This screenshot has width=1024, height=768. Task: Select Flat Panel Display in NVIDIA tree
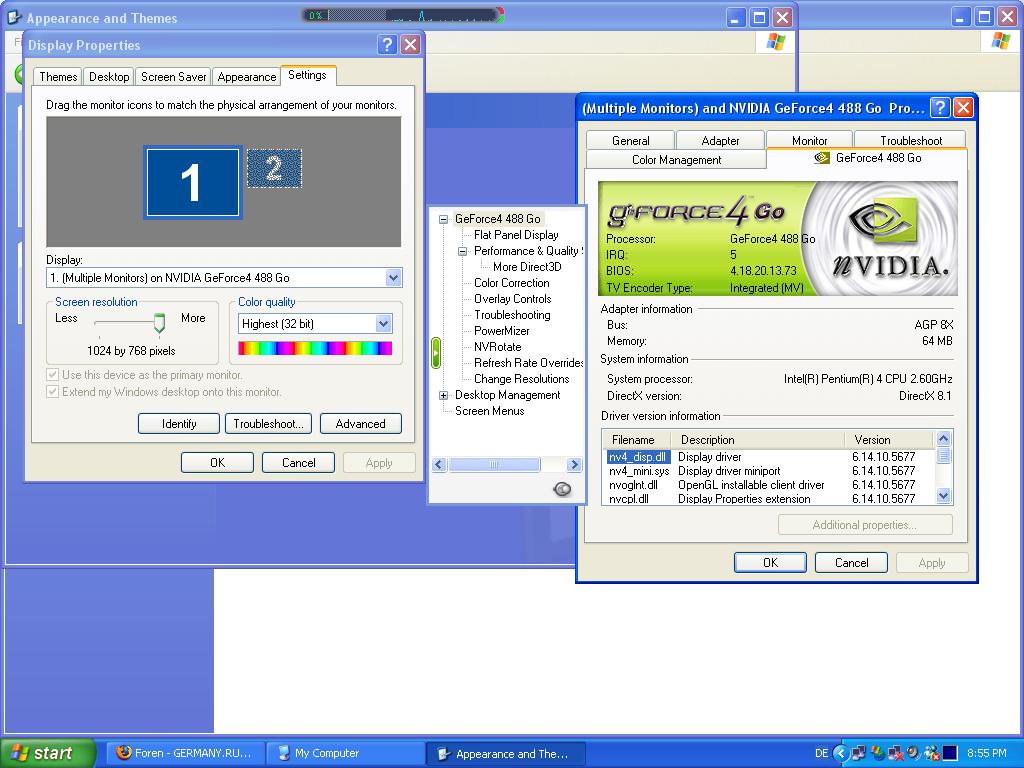tap(516, 235)
